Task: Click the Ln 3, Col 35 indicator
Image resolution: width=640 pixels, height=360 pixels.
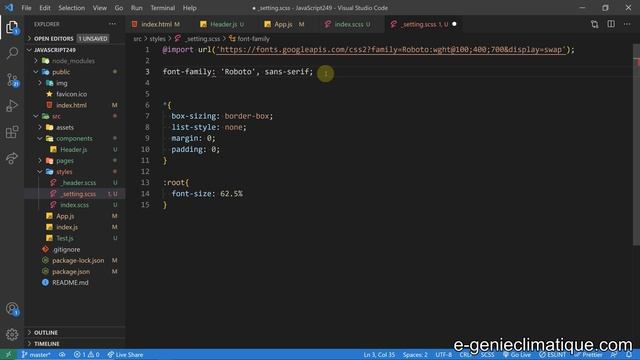Action: [379, 355]
